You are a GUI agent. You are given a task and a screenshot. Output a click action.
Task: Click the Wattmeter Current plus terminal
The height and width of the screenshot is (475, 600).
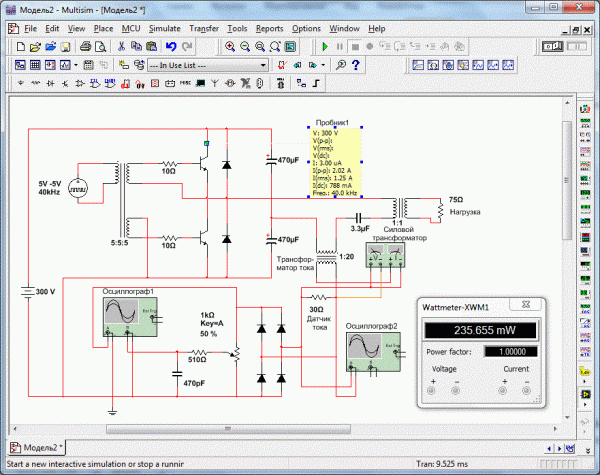click(x=503, y=390)
